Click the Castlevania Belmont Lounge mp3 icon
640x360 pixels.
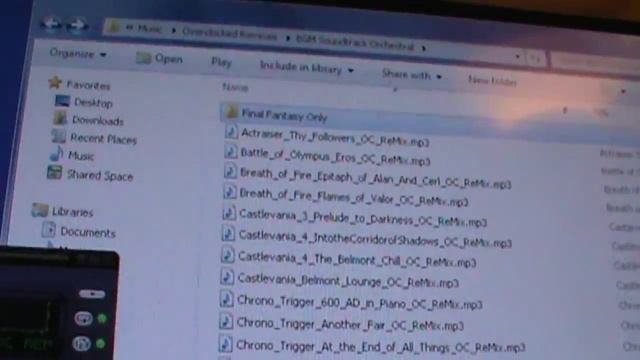pos(227,278)
